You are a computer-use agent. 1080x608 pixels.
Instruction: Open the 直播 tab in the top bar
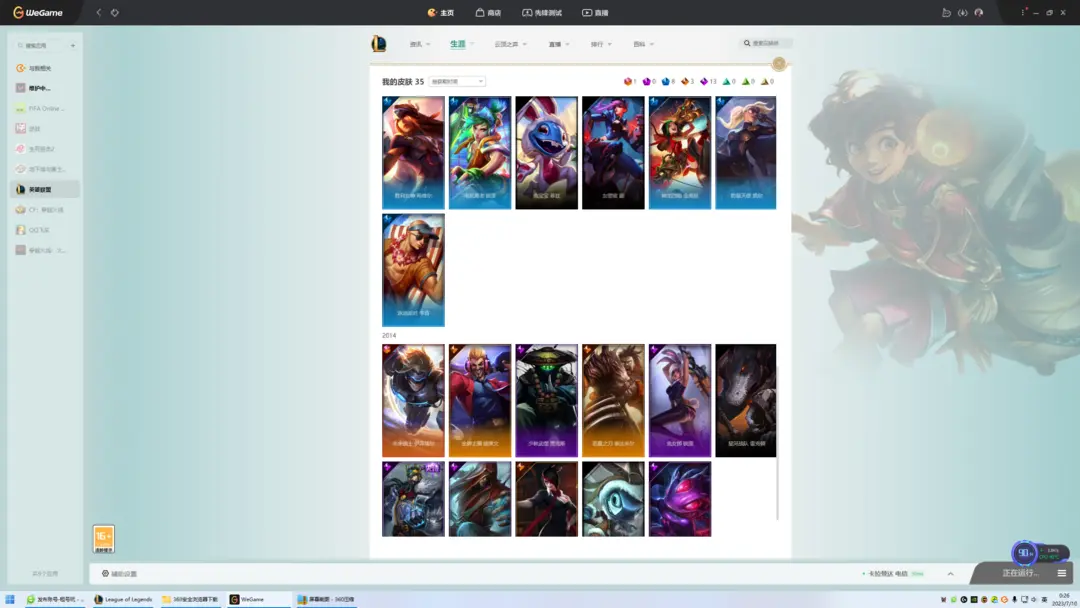coord(595,12)
